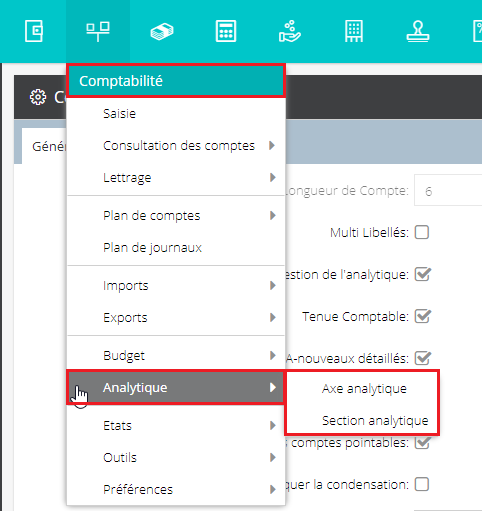Expand Plan de comptes submenu arrow
The height and width of the screenshot is (511, 482).
(x=272, y=215)
